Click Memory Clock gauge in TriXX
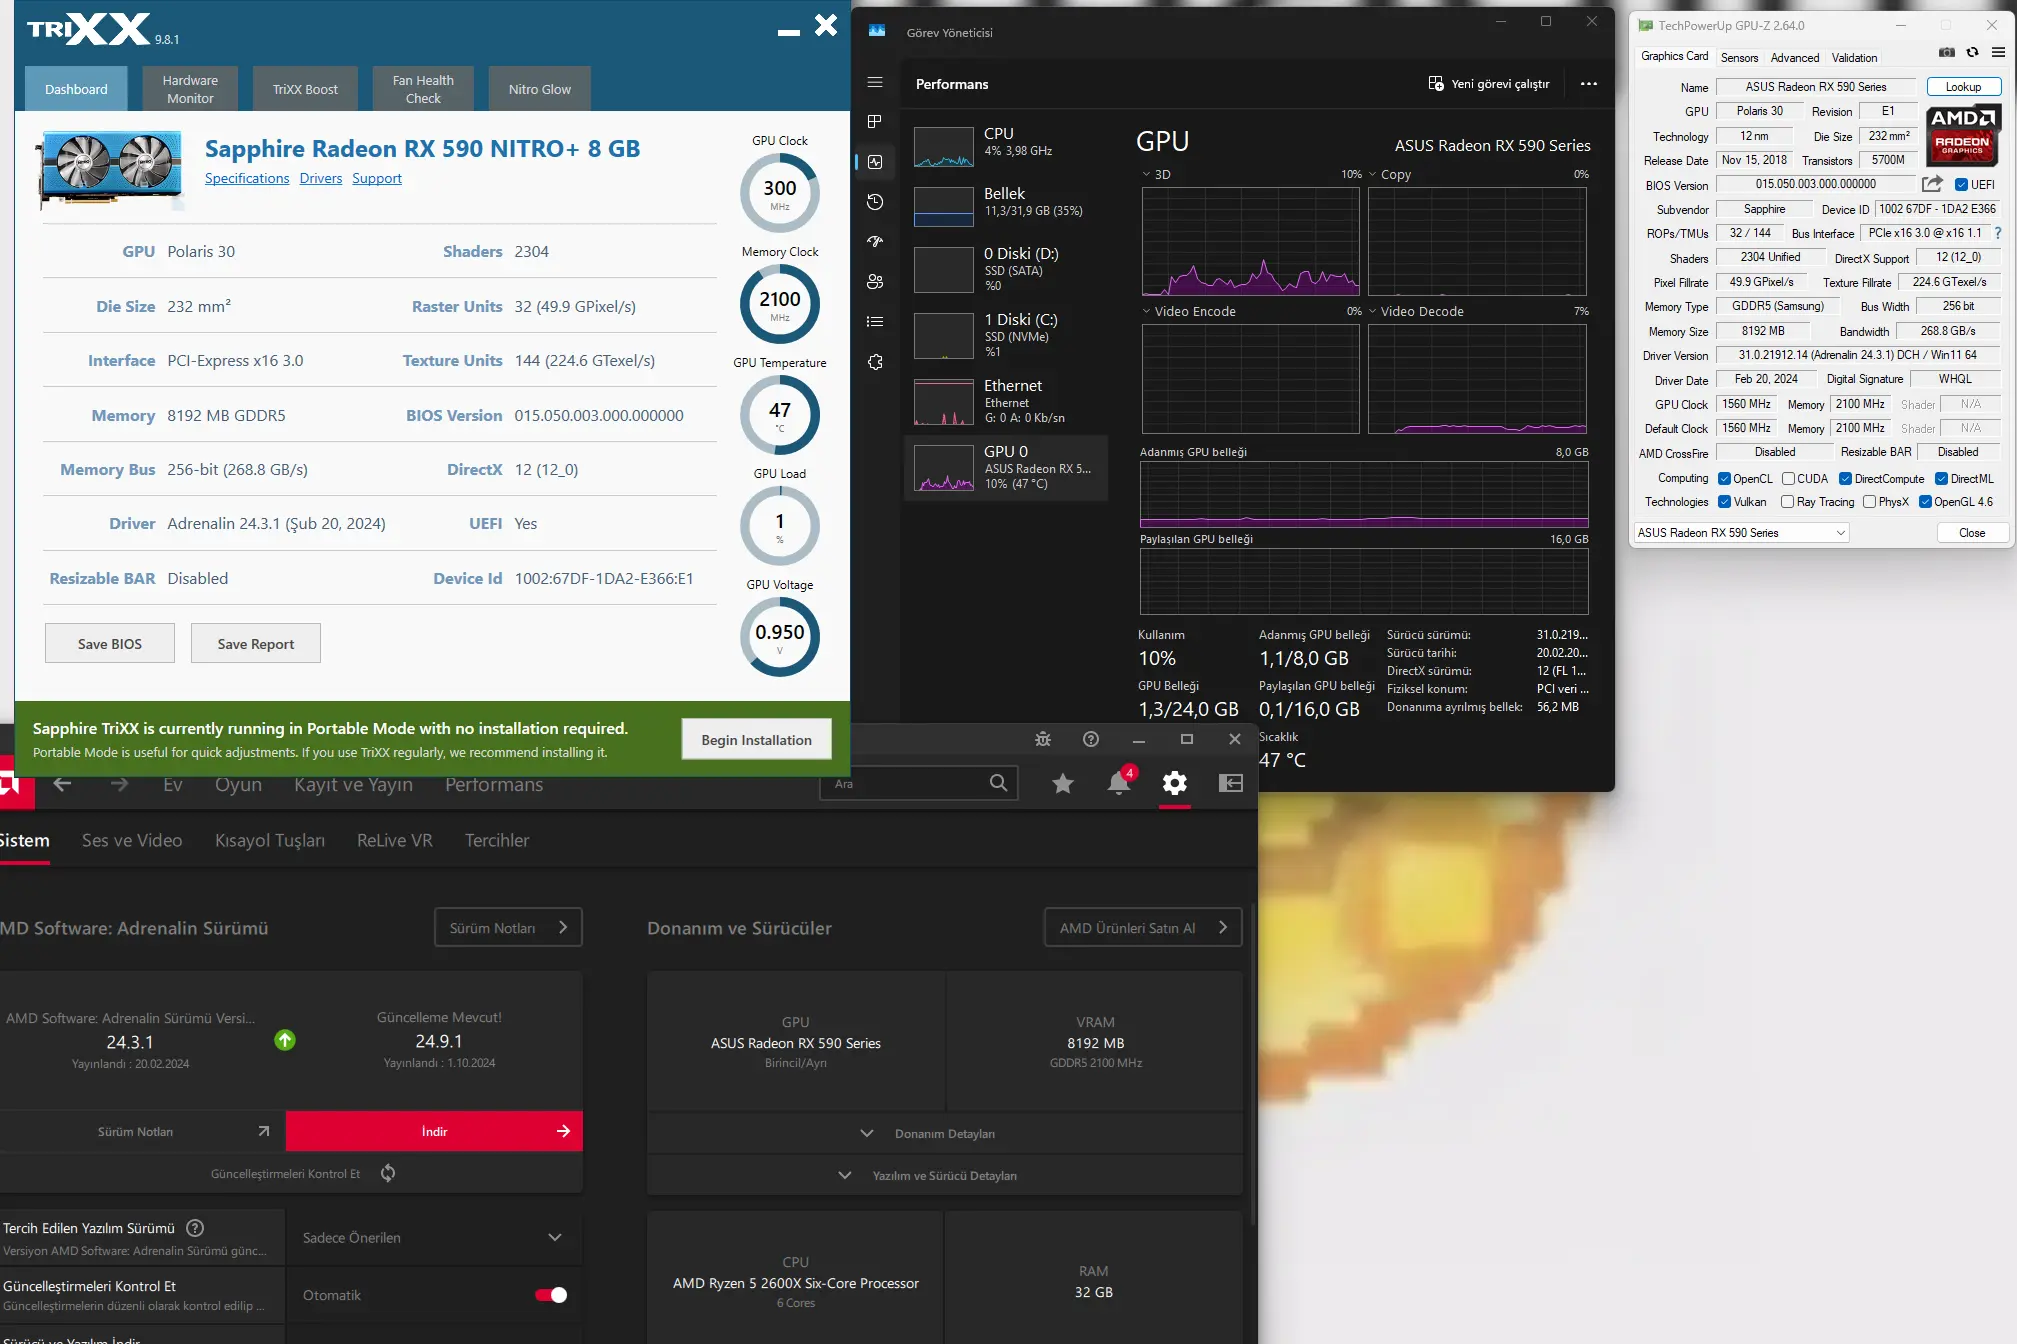This screenshot has height=1344, width=2017. click(x=780, y=304)
